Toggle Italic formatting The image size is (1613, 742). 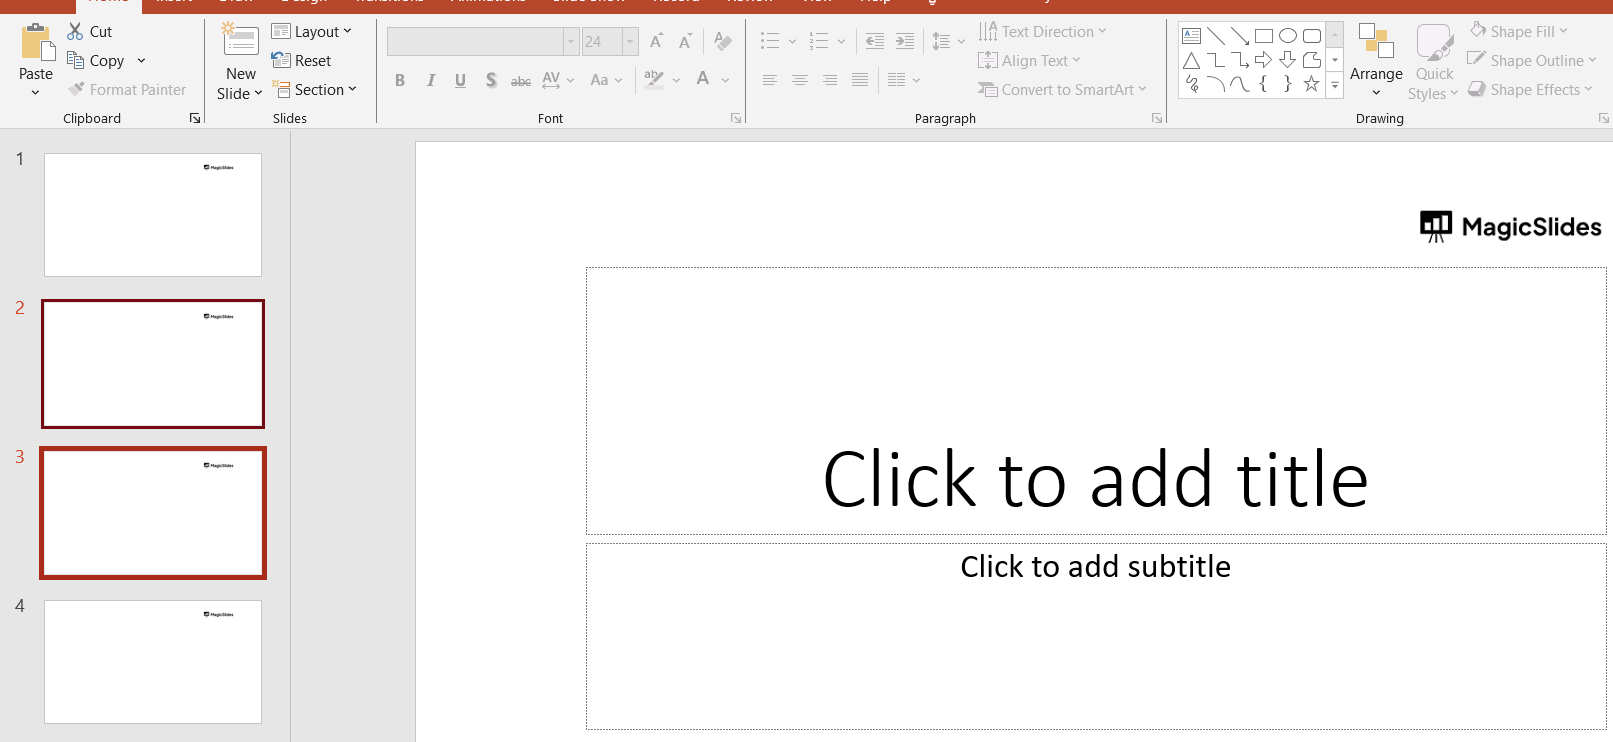point(430,80)
